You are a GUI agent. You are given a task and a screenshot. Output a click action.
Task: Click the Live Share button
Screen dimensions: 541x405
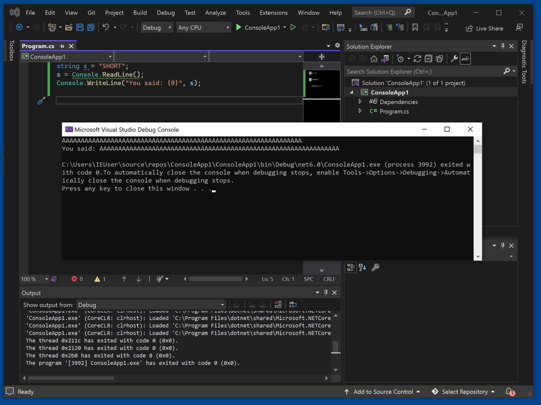[484, 28]
